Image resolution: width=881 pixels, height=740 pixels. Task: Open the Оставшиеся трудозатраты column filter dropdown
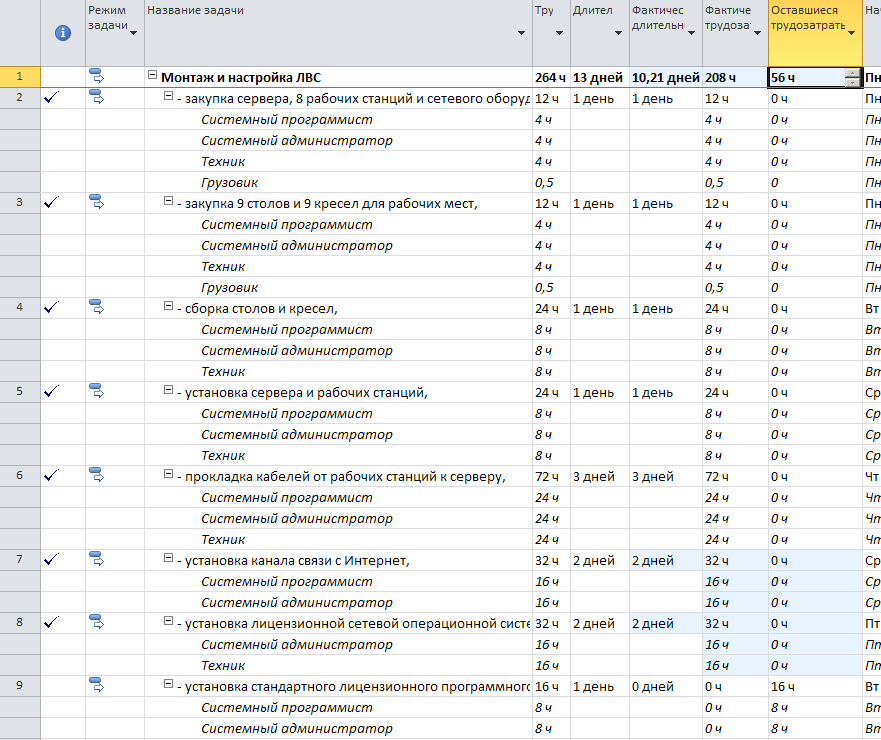point(851,33)
